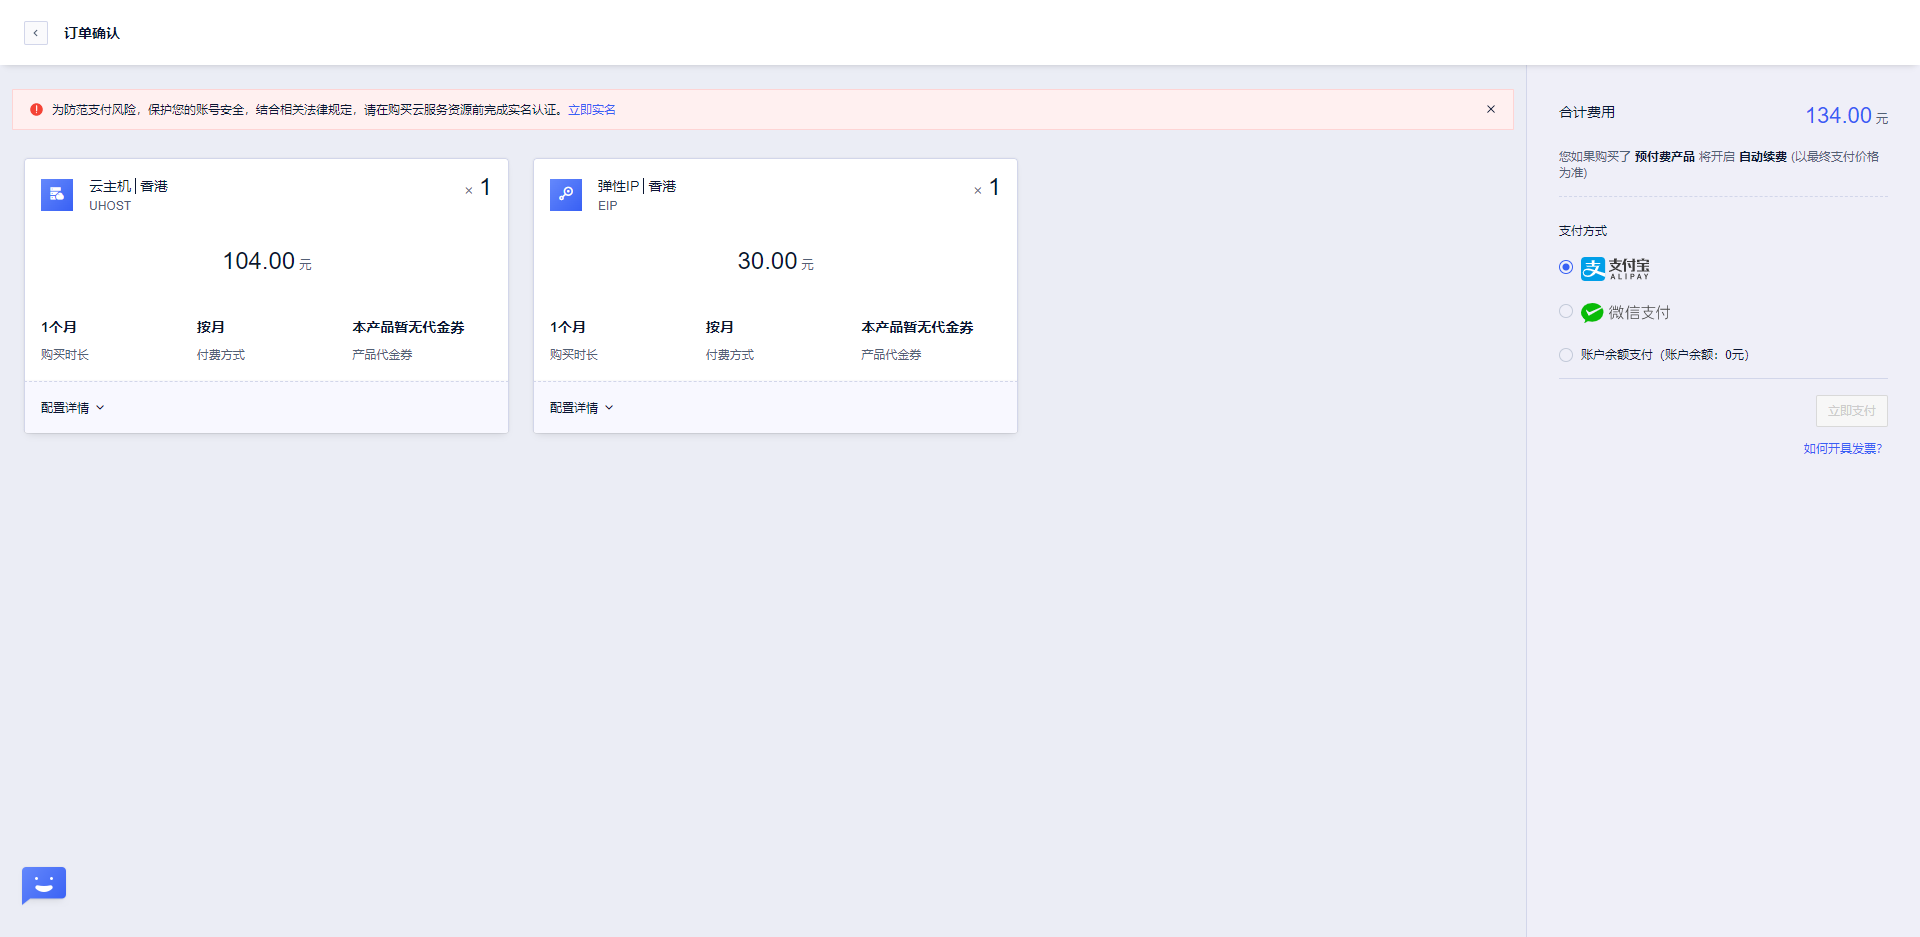Click the 立即支付 payment button
This screenshot has height=937, width=1920.
click(1851, 410)
